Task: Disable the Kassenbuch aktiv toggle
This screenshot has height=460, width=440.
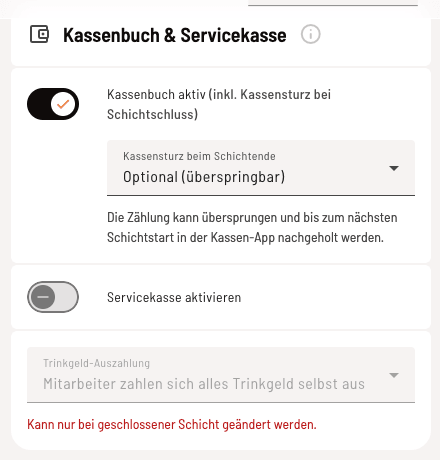Action: coord(53,104)
